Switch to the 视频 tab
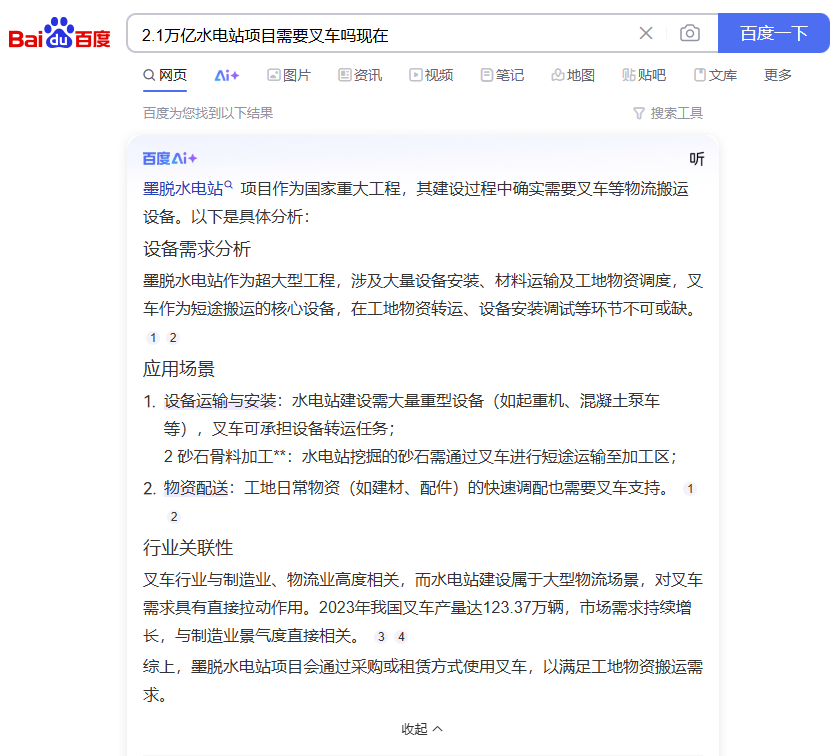This screenshot has height=756, width=839. click(x=431, y=75)
